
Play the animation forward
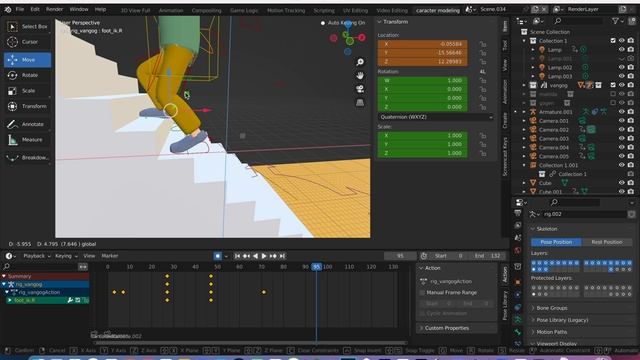tap(264, 256)
